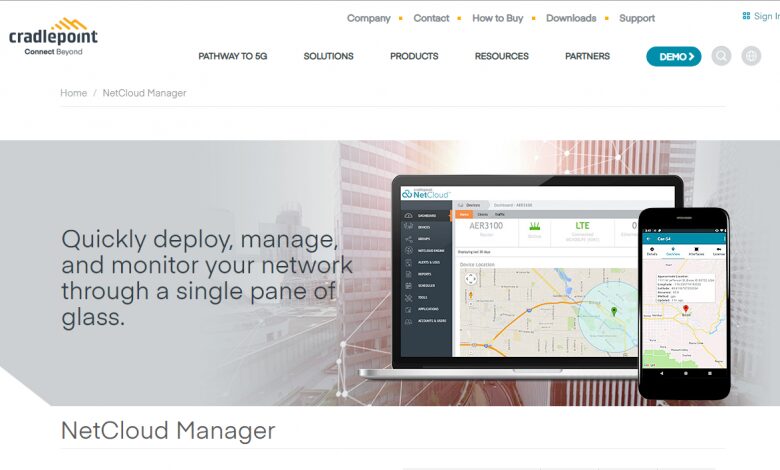
Task: Click the NetCloud Manager breadcrumb
Action: pos(144,93)
